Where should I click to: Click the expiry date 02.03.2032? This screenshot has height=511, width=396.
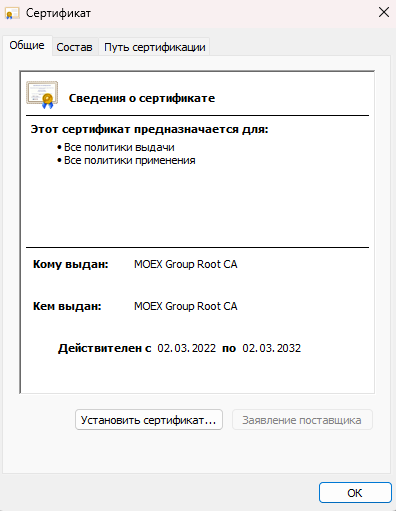point(271,348)
